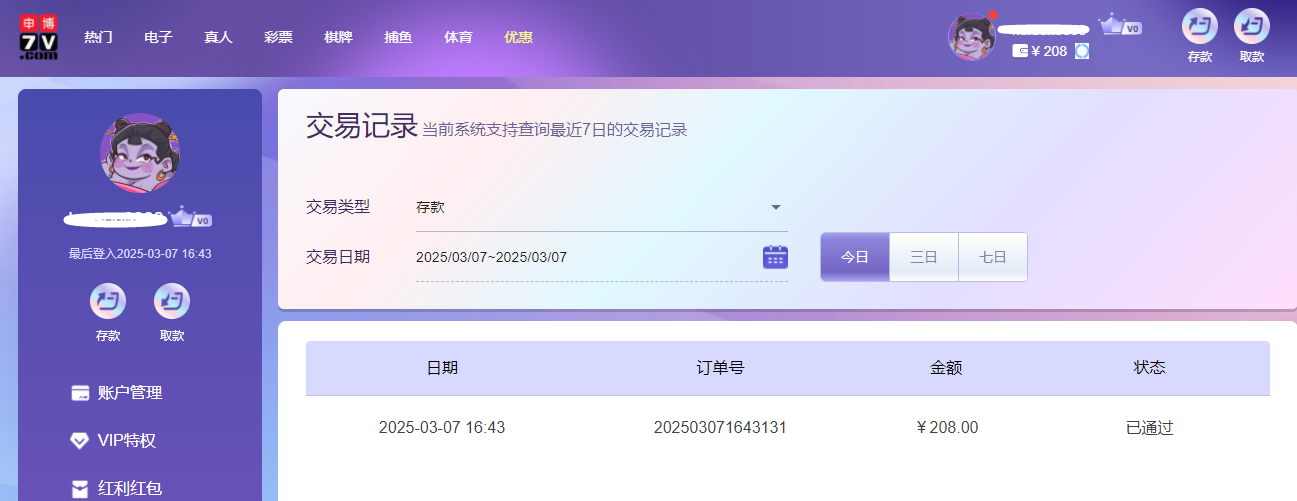Expand the 交易类型 dropdown arrow
The image size is (1297, 501).
coord(775,208)
